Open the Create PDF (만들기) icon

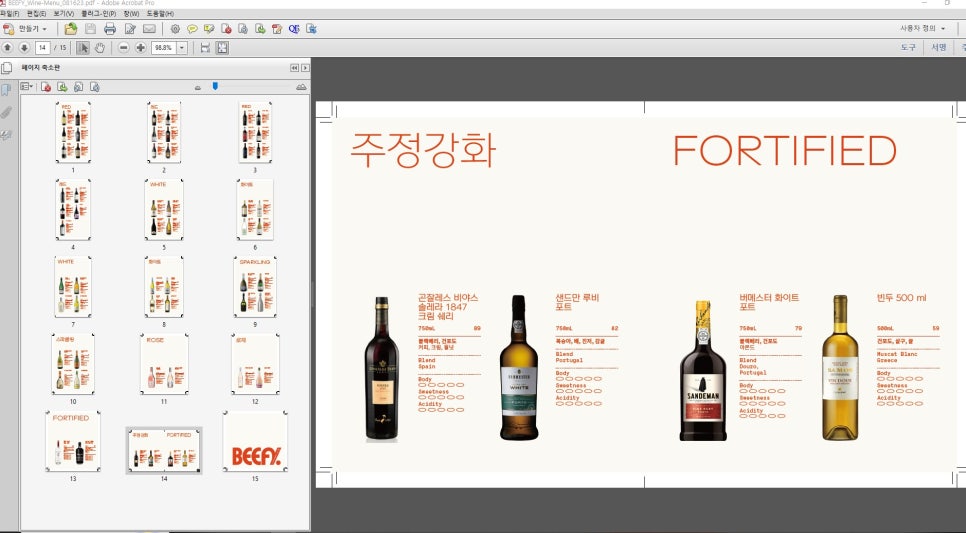tap(9, 29)
